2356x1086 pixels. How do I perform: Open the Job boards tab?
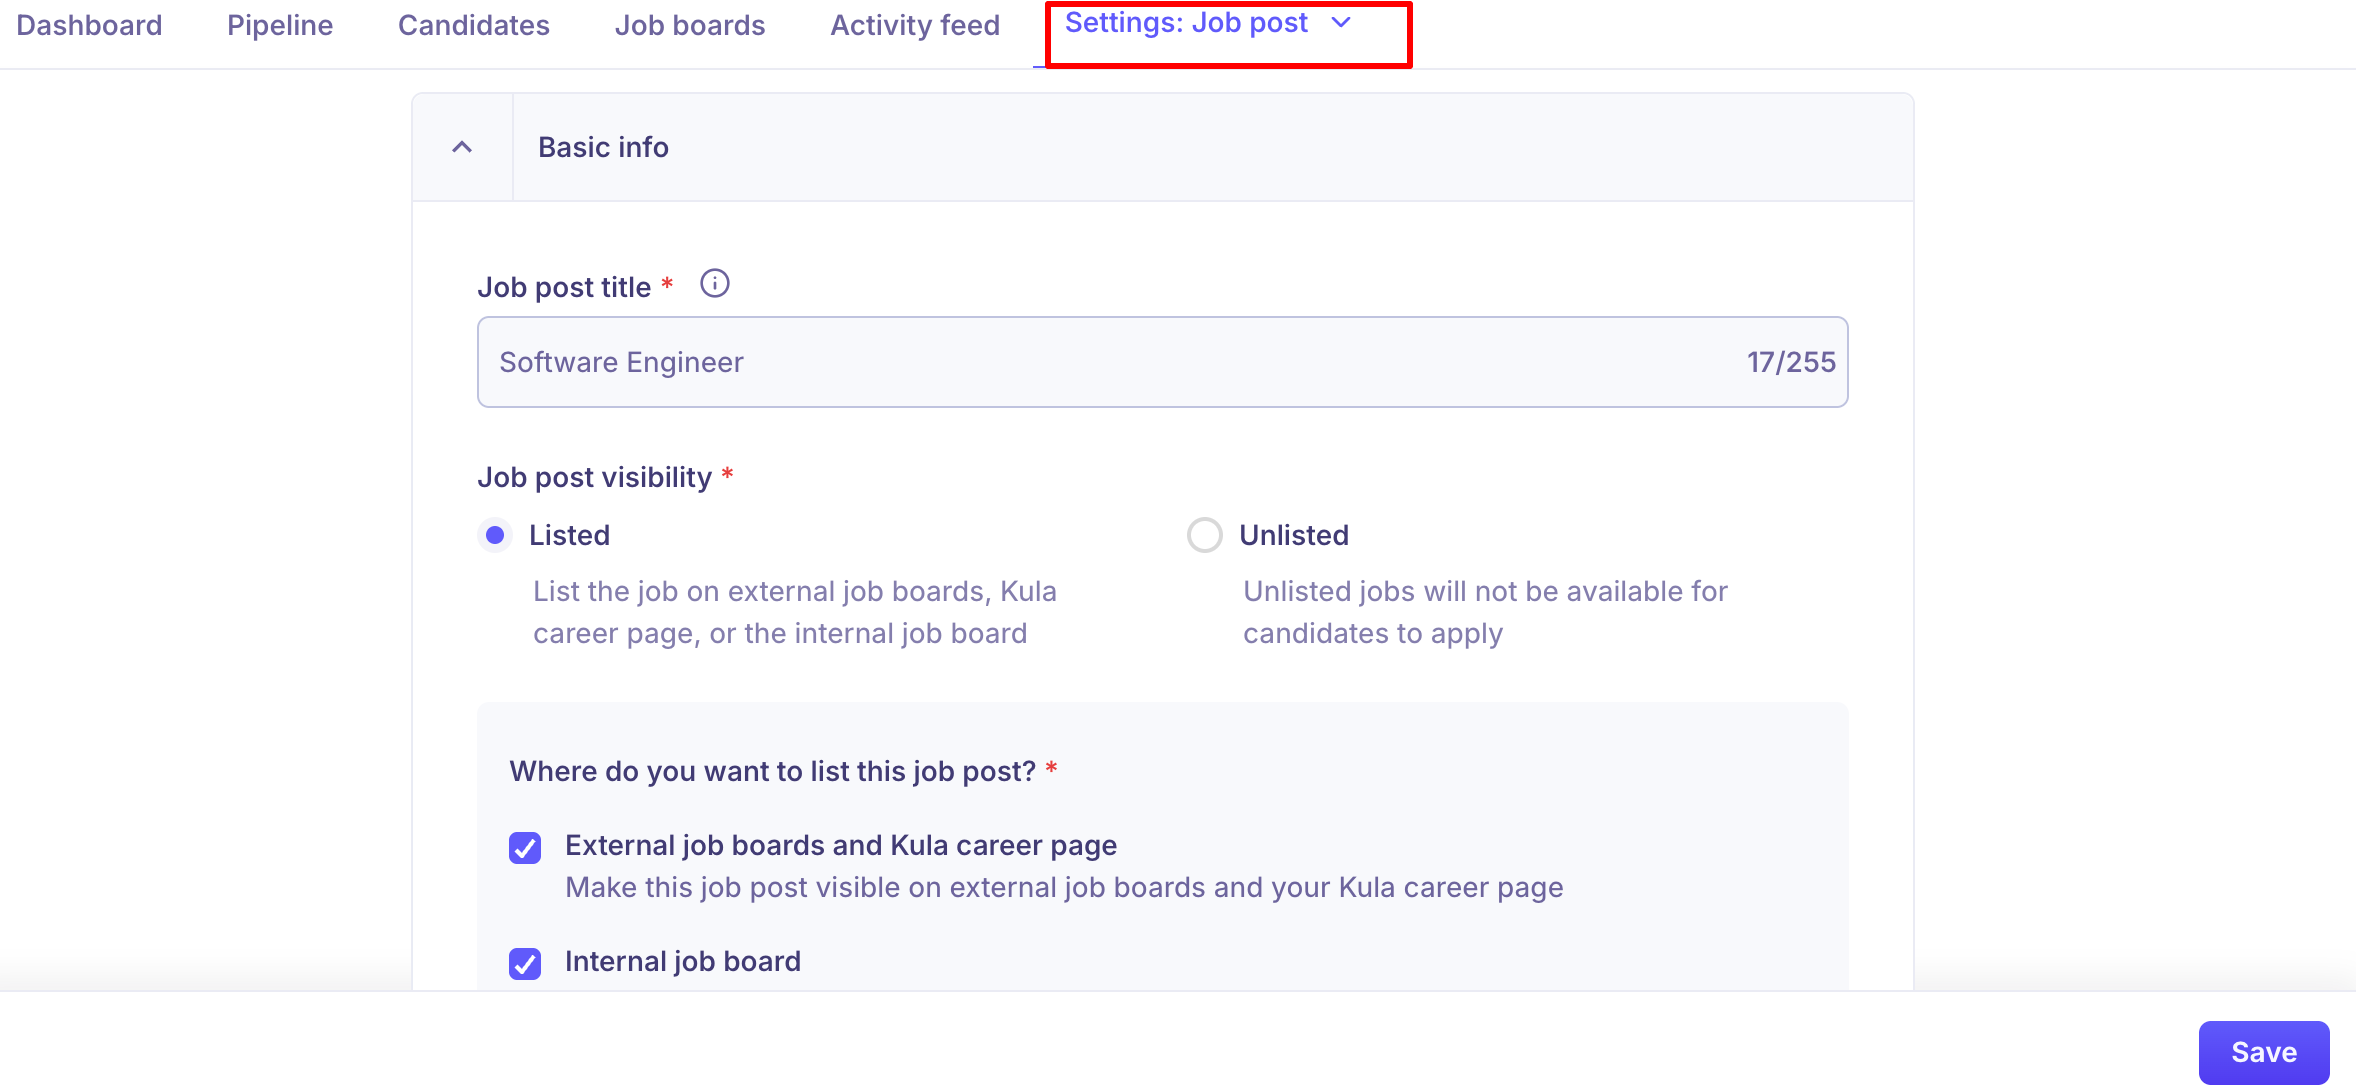pos(689,25)
